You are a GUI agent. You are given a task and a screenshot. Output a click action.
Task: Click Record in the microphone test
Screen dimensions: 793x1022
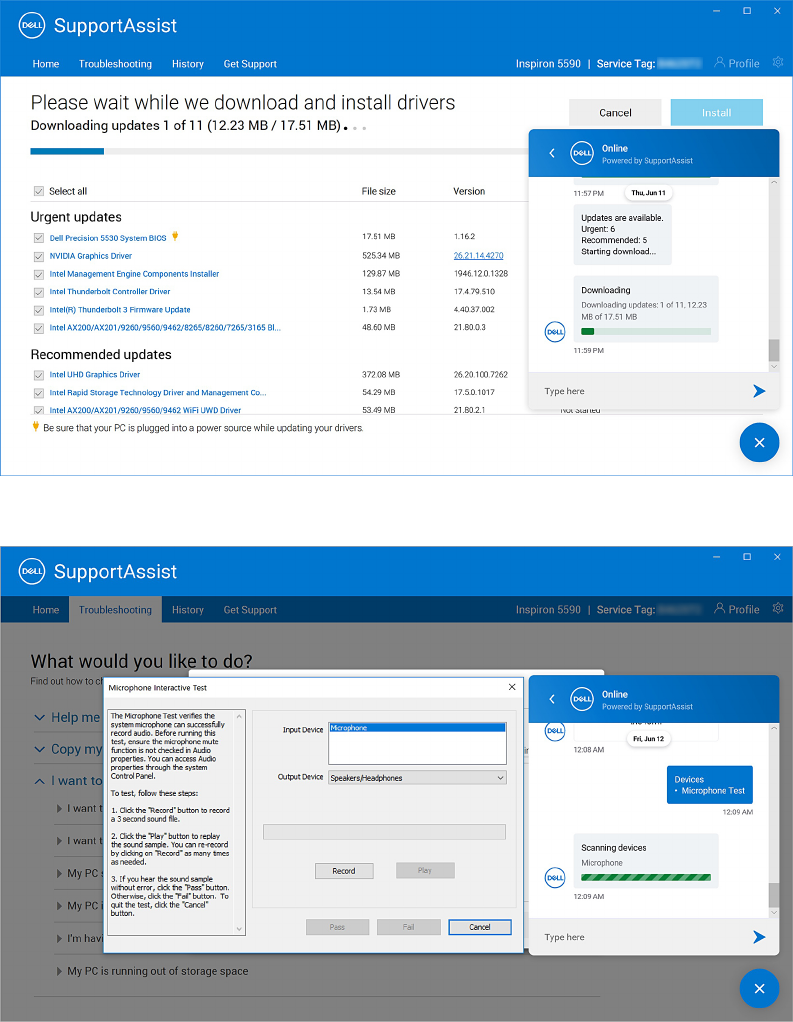tap(344, 871)
